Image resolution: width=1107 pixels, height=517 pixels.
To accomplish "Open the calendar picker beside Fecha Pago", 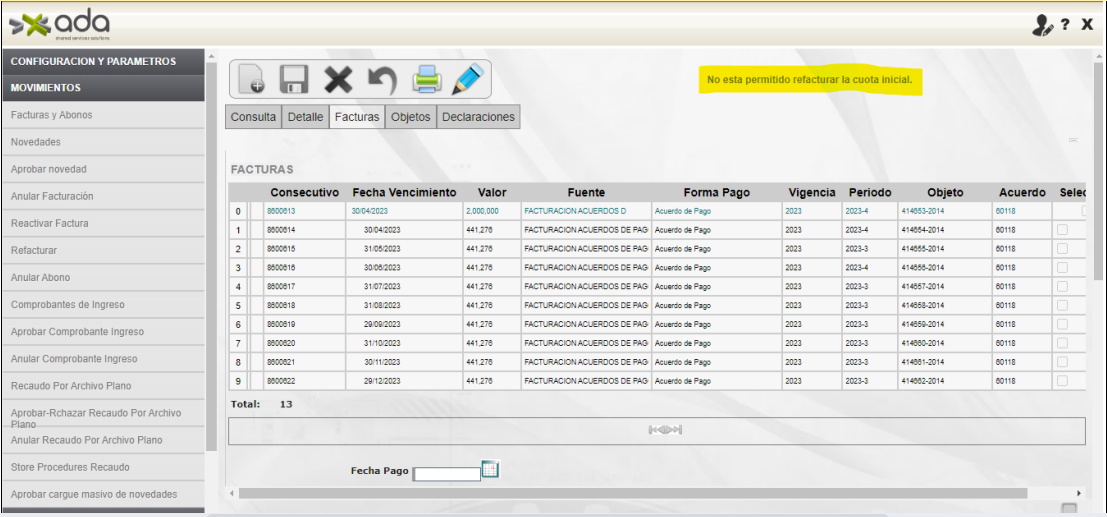I will tap(490, 469).
